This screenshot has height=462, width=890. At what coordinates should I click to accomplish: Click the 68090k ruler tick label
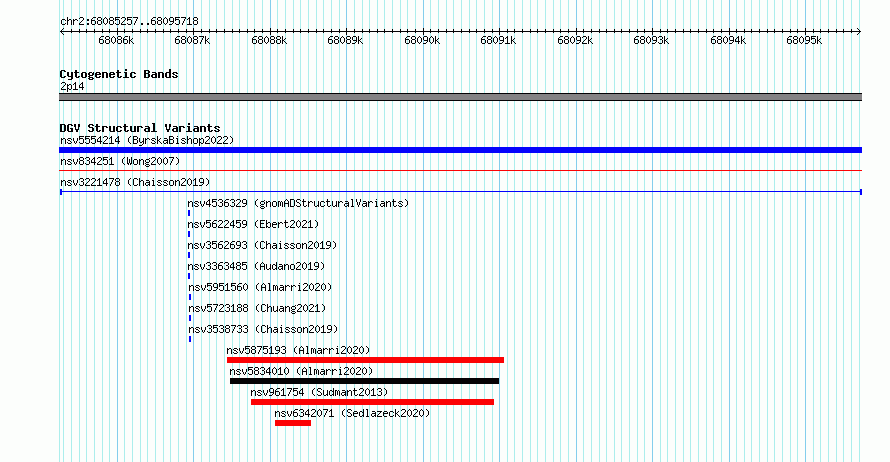(x=422, y=41)
